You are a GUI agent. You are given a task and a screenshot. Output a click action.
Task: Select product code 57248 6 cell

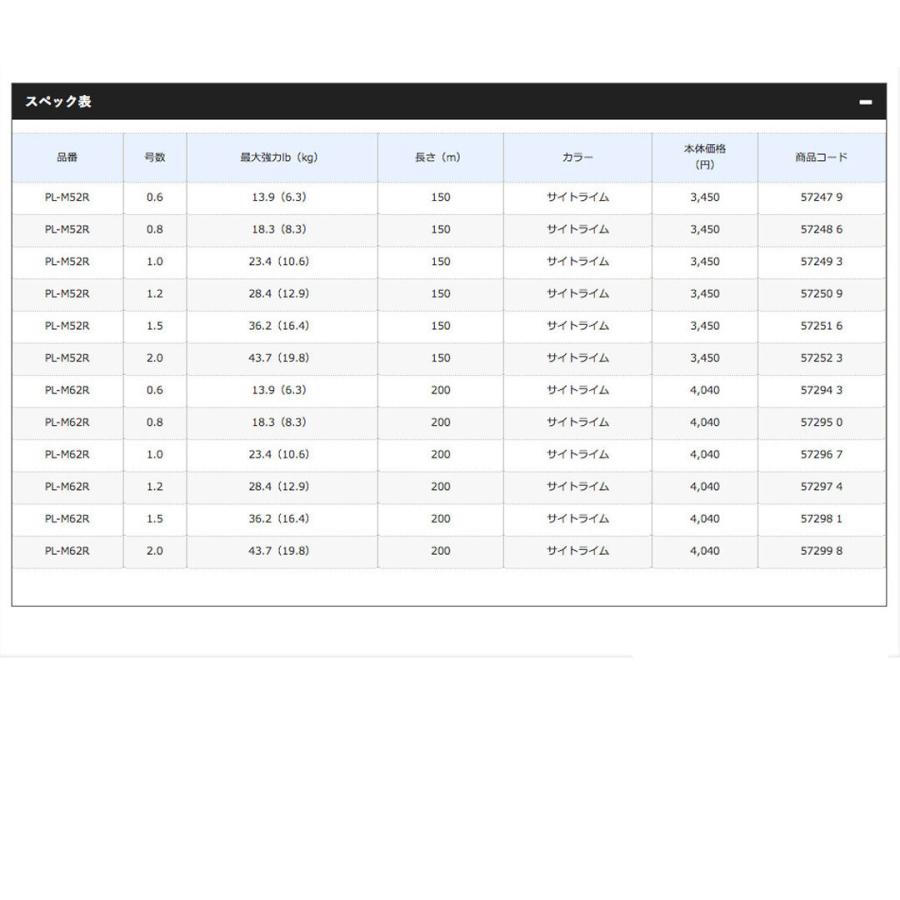click(x=820, y=230)
